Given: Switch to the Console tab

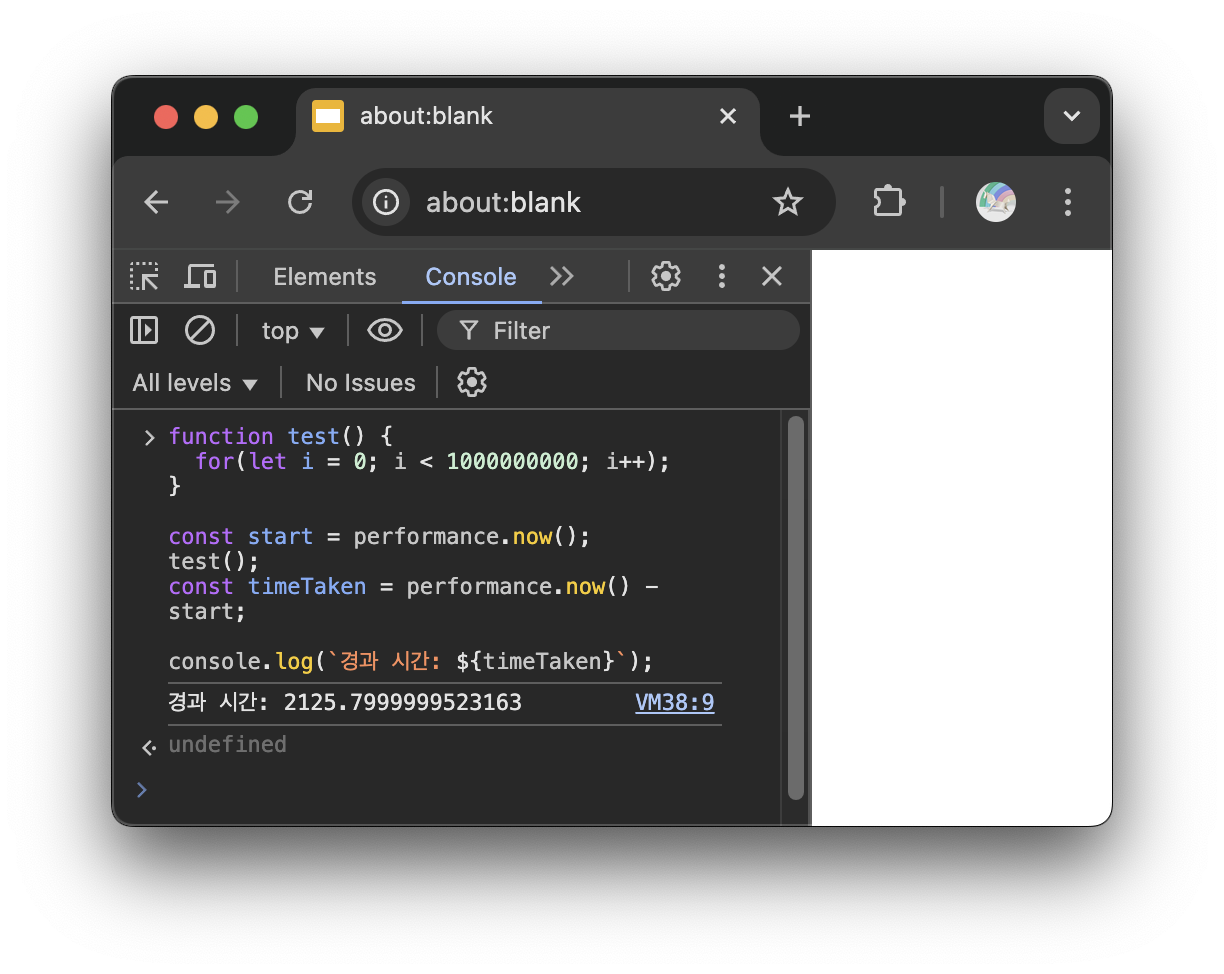Looking at the screenshot, I should click(x=471, y=277).
